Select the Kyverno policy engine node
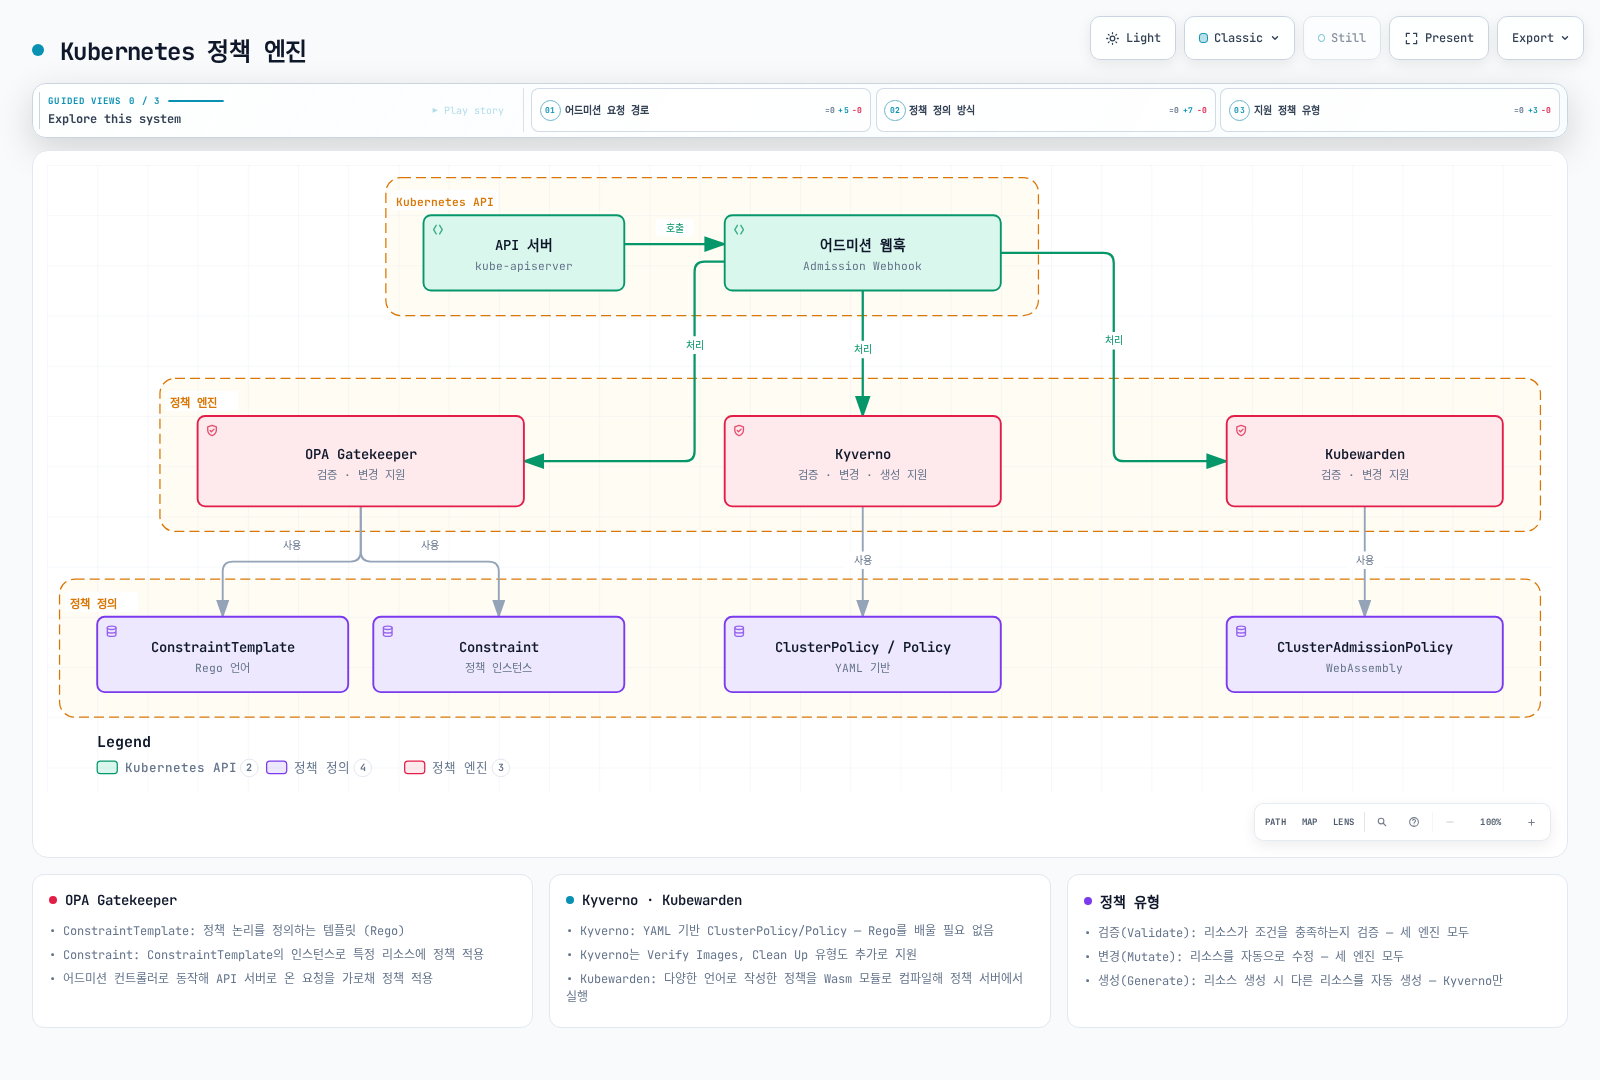This screenshot has height=1080, width=1600. (863, 461)
